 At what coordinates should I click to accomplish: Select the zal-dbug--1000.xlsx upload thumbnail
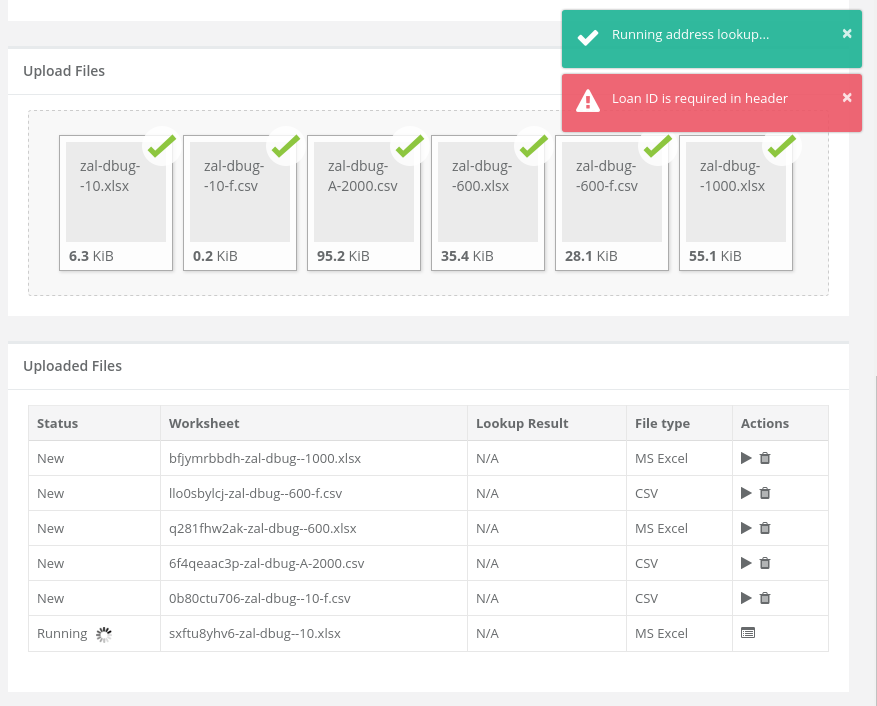point(736,203)
